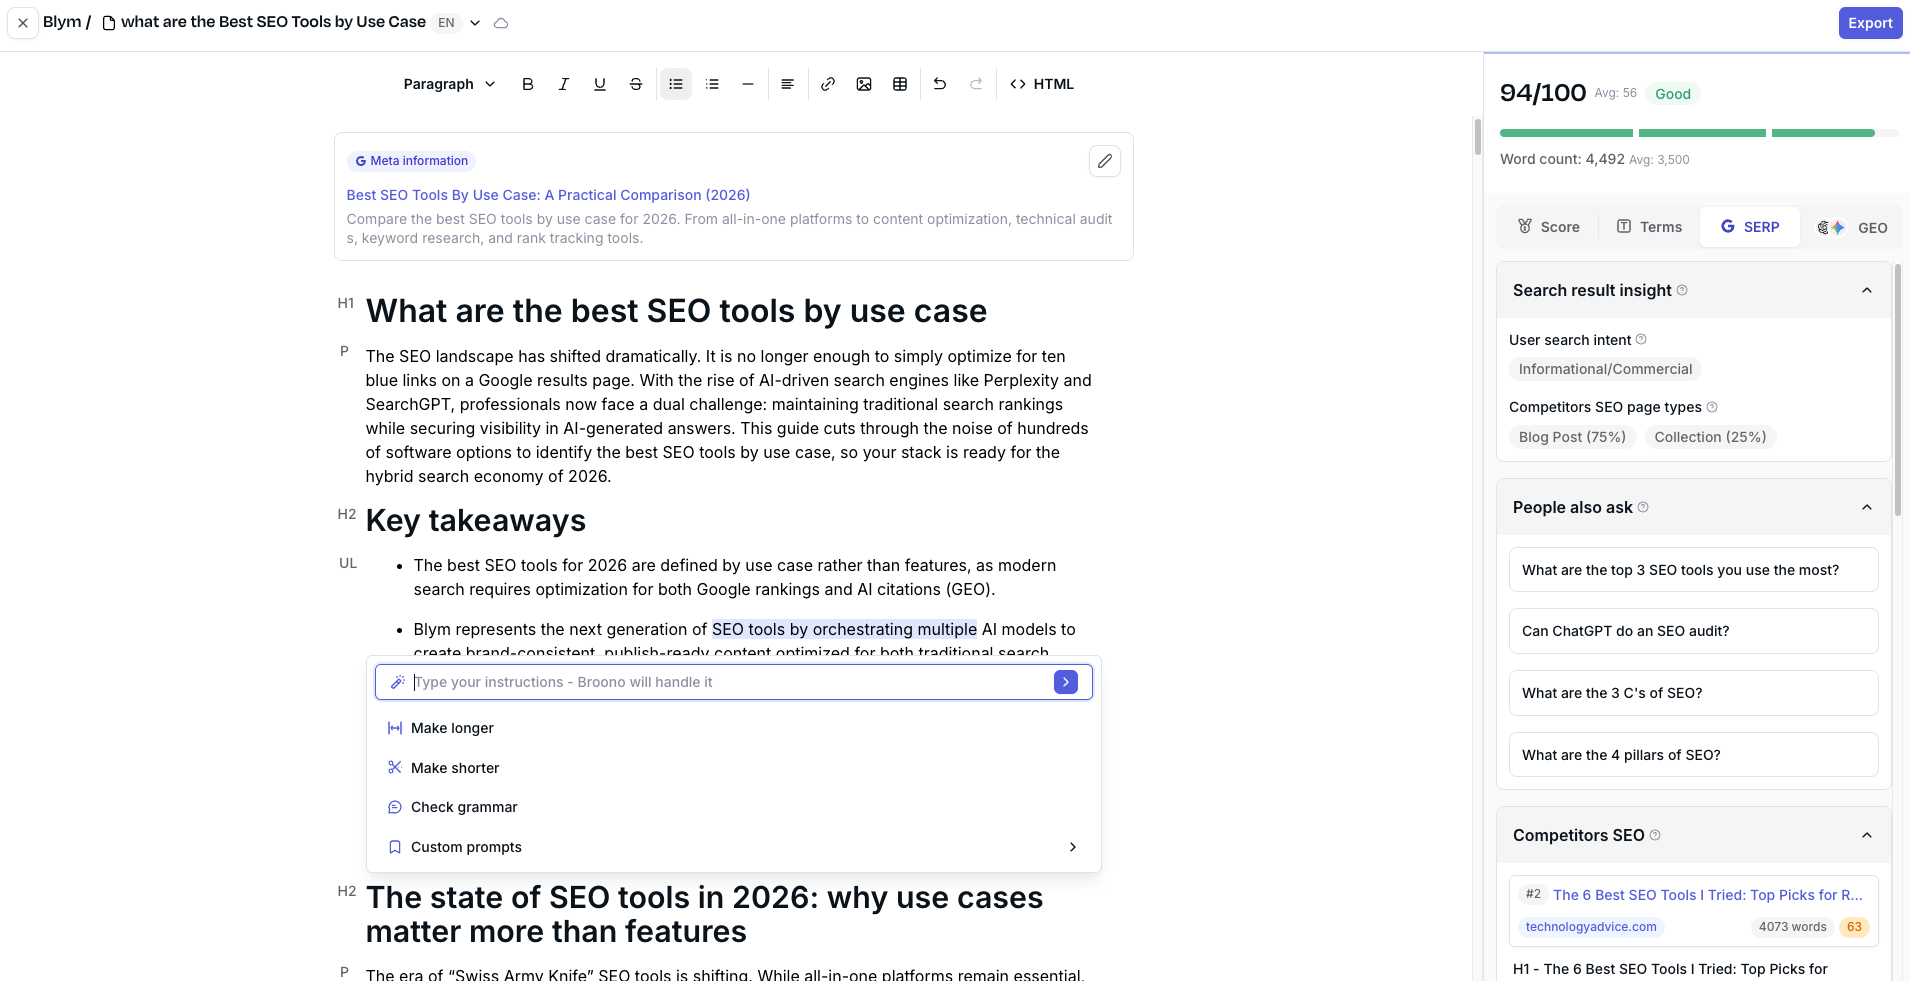Open the SERP tab
The width and height of the screenshot is (1910, 981).
point(1750,227)
